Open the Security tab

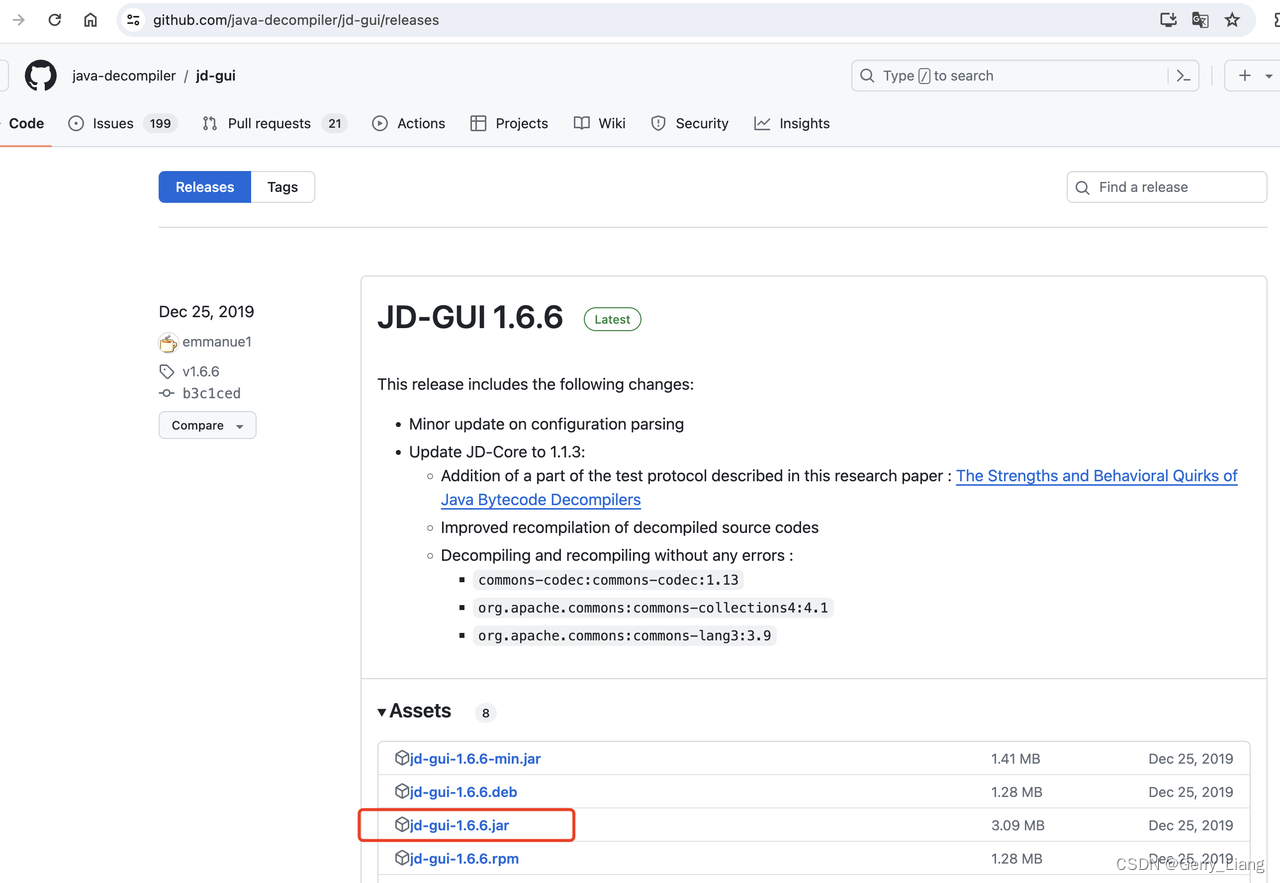[689, 123]
